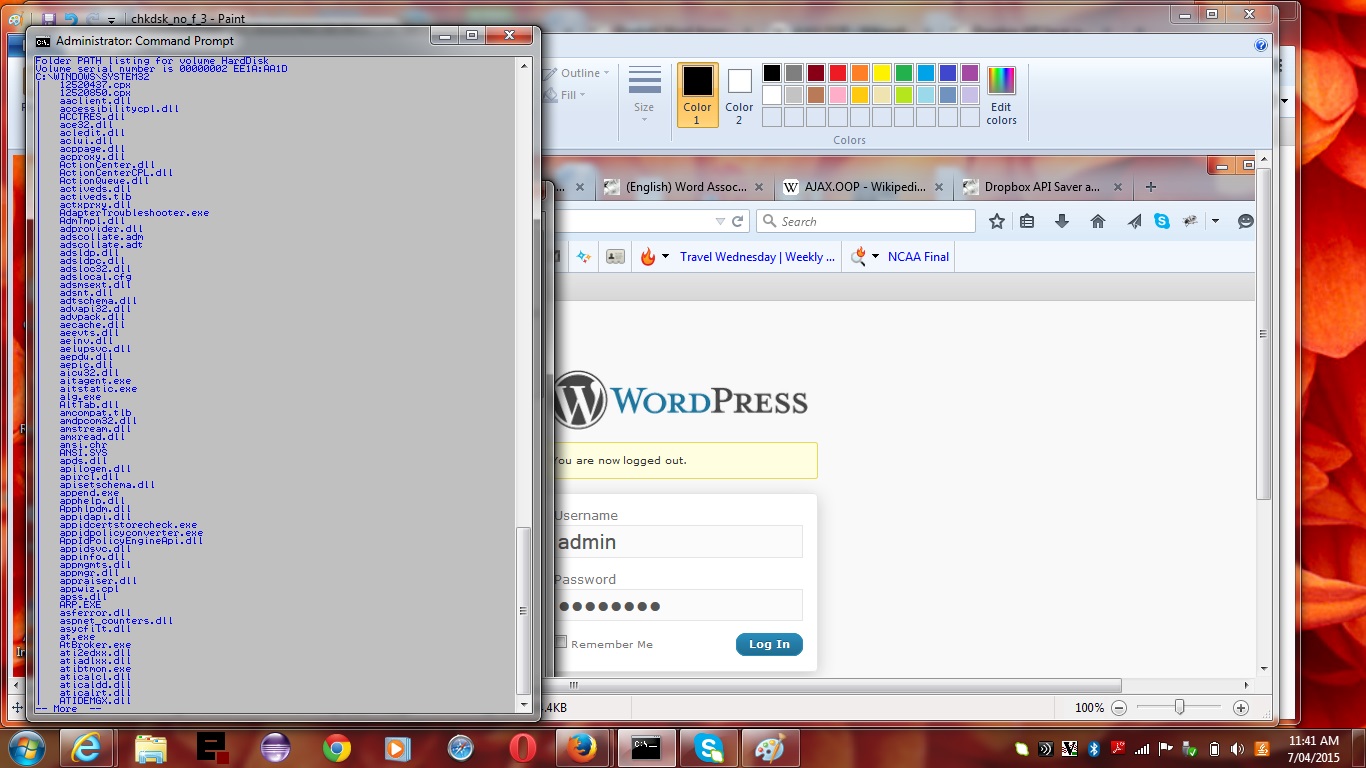Click the Firefox Search box
Image resolution: width=1366 pixels, height=768 pixels.
click(x=866, y=221)
